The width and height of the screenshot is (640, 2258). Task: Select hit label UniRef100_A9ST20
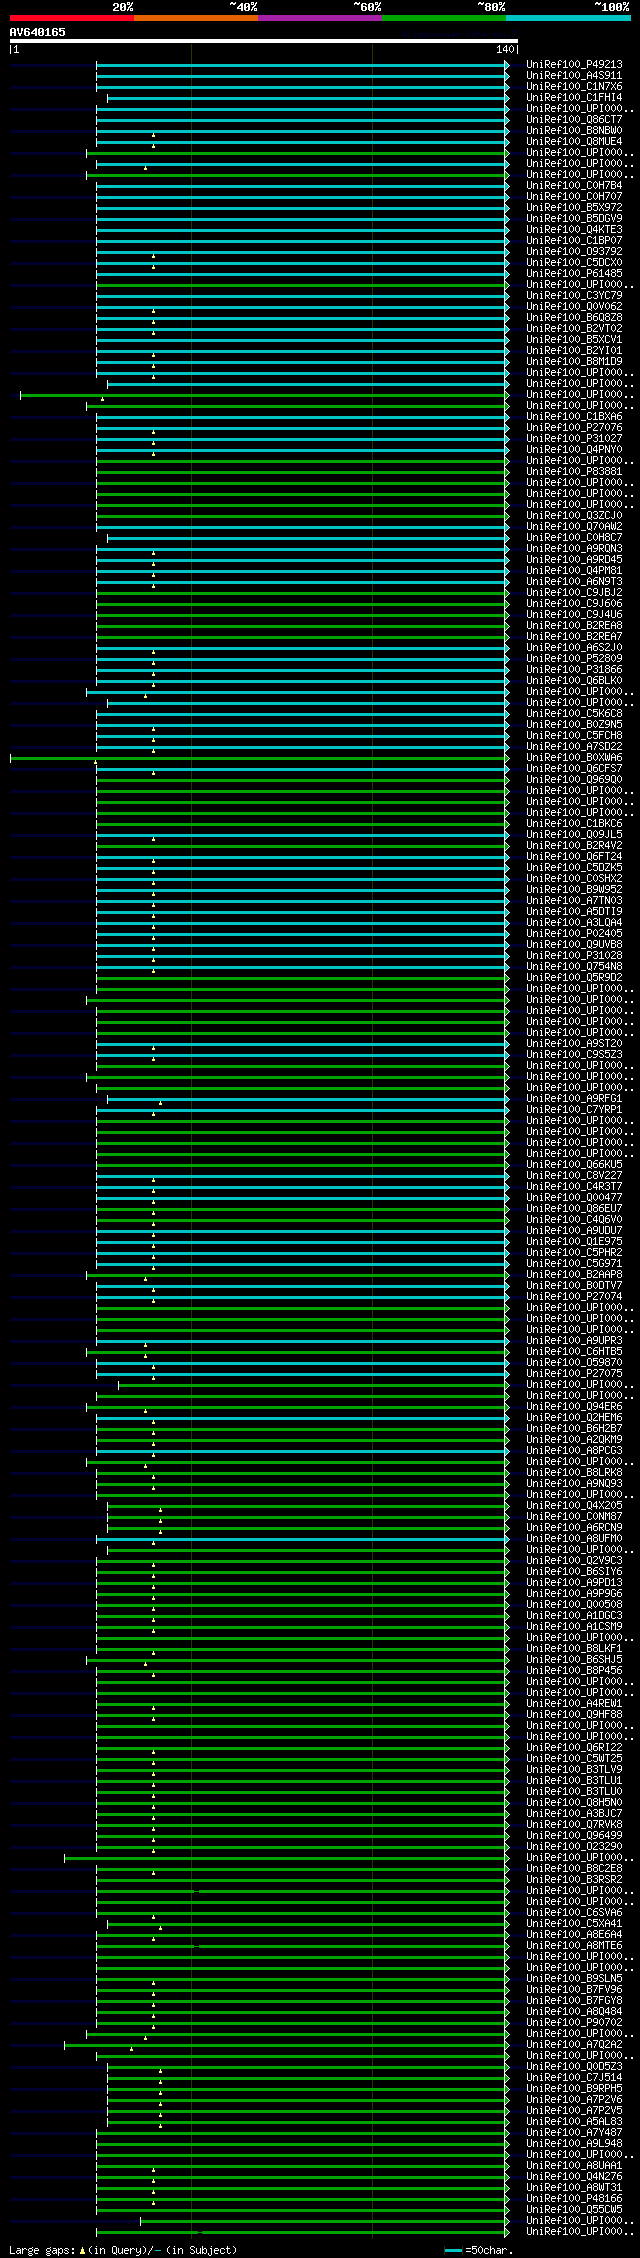point(574,1044)
